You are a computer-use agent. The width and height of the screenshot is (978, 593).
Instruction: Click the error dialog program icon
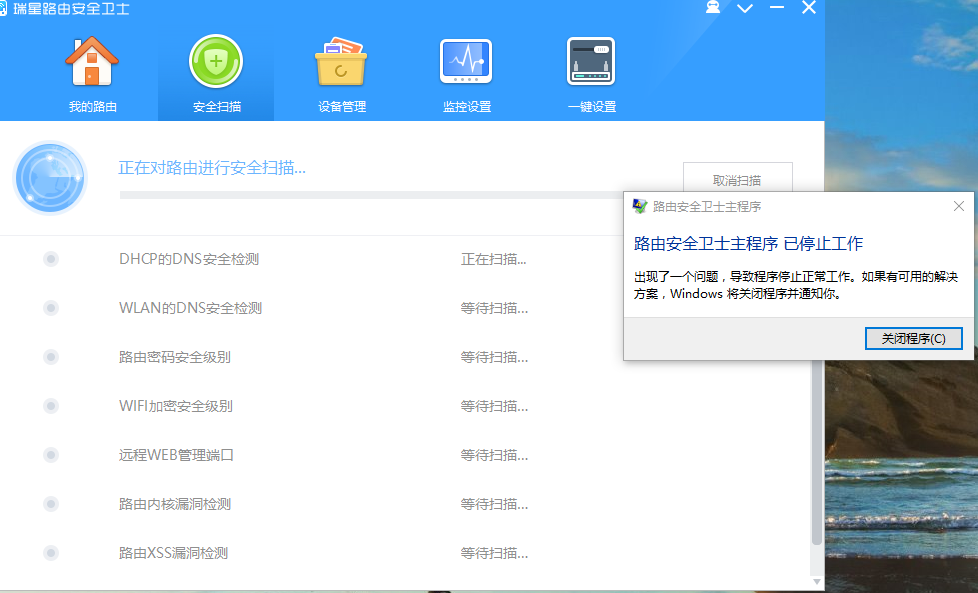pyautogui.click(x=639, y=206)
